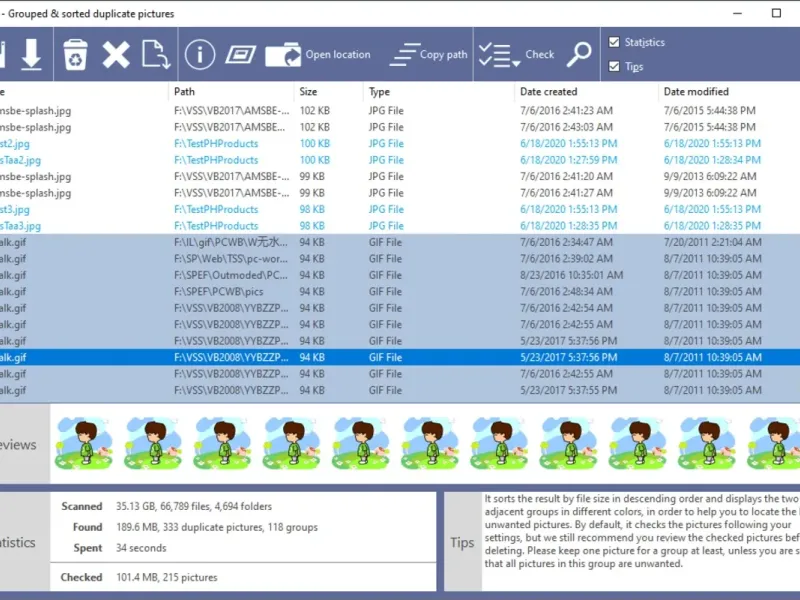Sort by the Date modified column header

pyautogui.click(x=696, y=91)
